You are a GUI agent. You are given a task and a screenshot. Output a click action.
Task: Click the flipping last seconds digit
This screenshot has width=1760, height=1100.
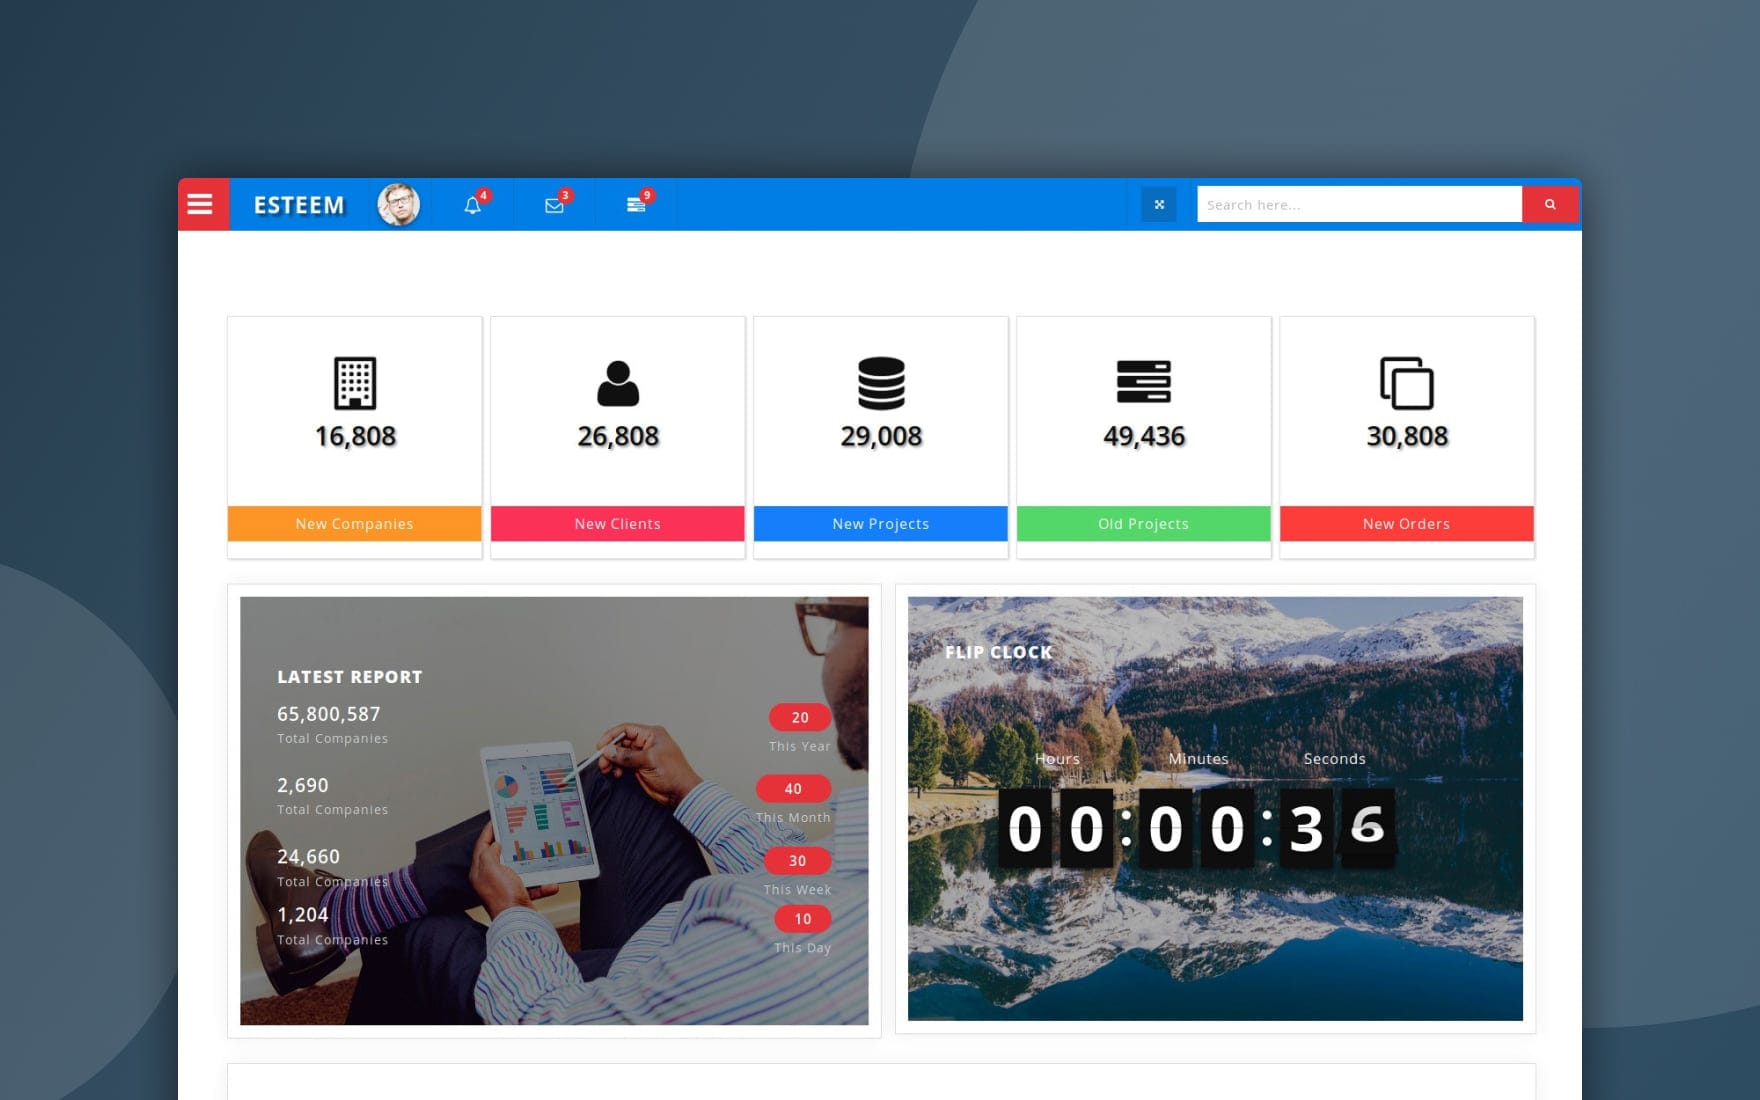[x=1368, y=826]
